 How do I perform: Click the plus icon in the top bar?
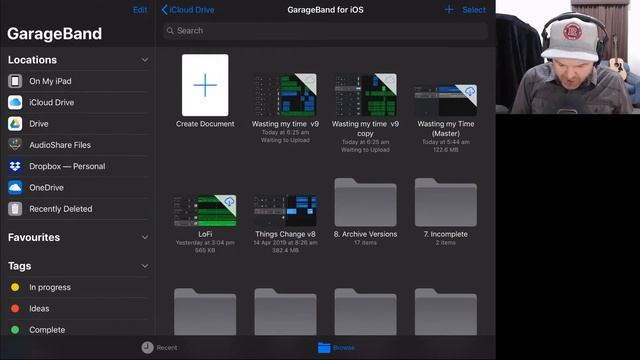point(449,9)
